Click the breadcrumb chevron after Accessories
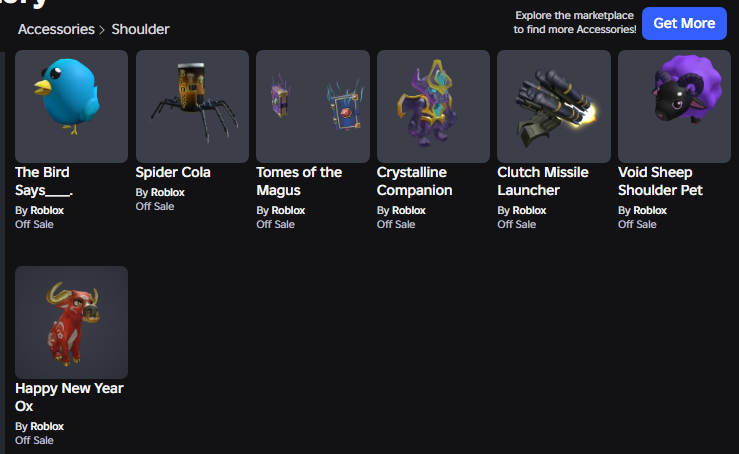Image resolution: width=739 pixels, height=454 pixels. click(102, 30)
